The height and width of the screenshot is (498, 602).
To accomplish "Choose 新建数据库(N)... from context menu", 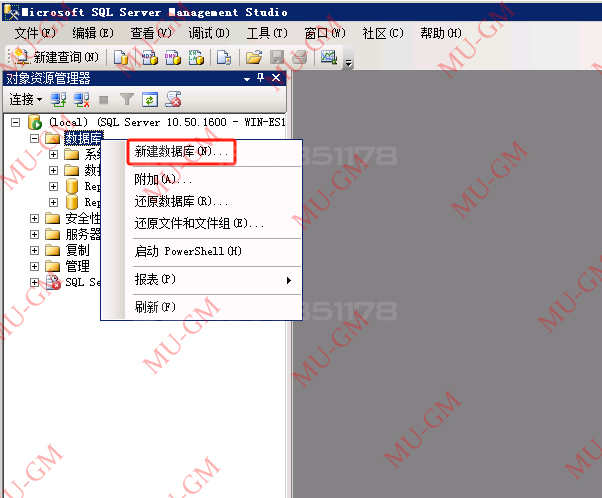I will 181,152.
